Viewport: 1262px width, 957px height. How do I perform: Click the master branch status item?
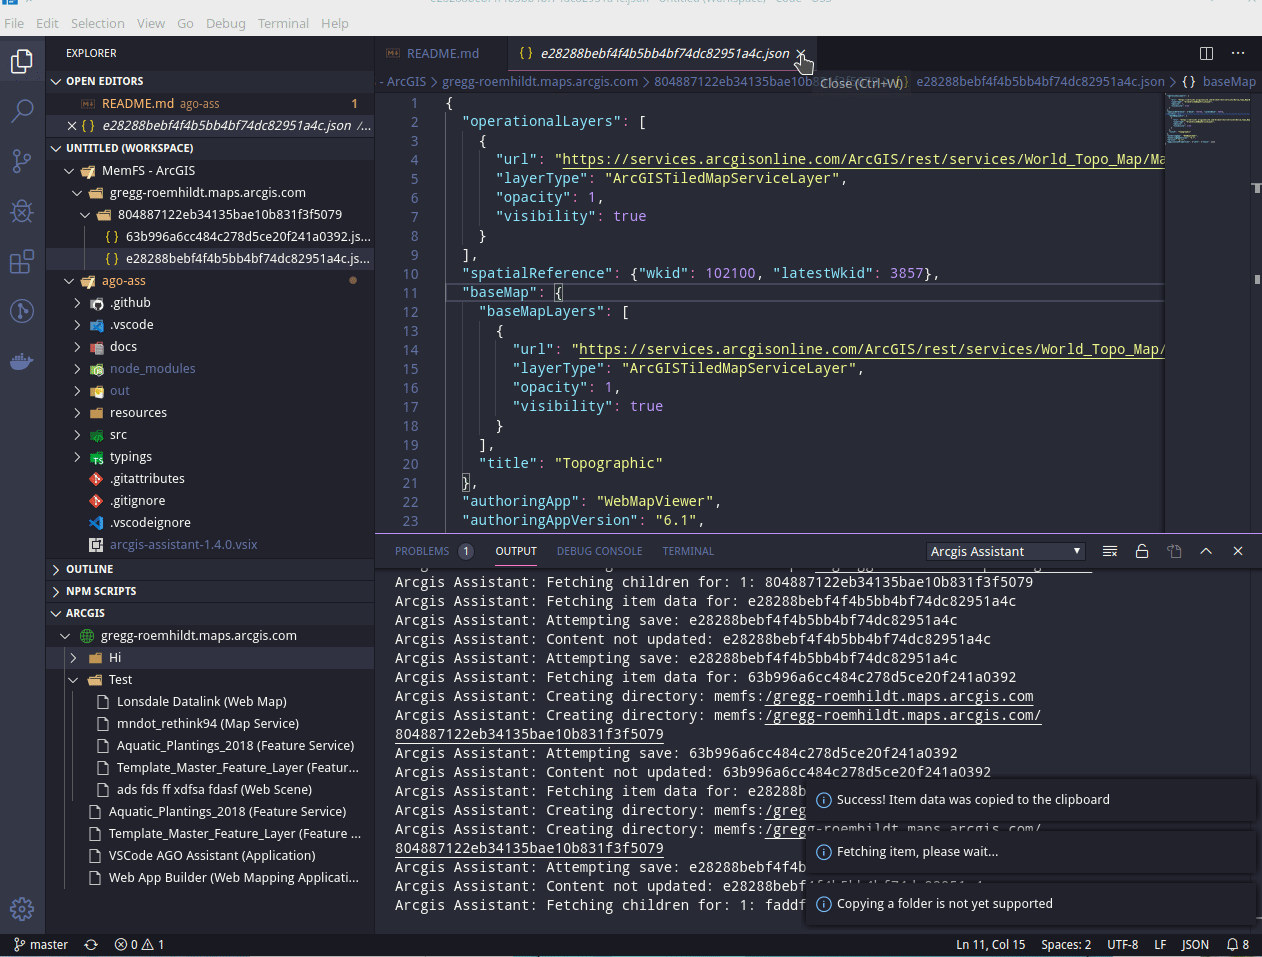[40, 944]
